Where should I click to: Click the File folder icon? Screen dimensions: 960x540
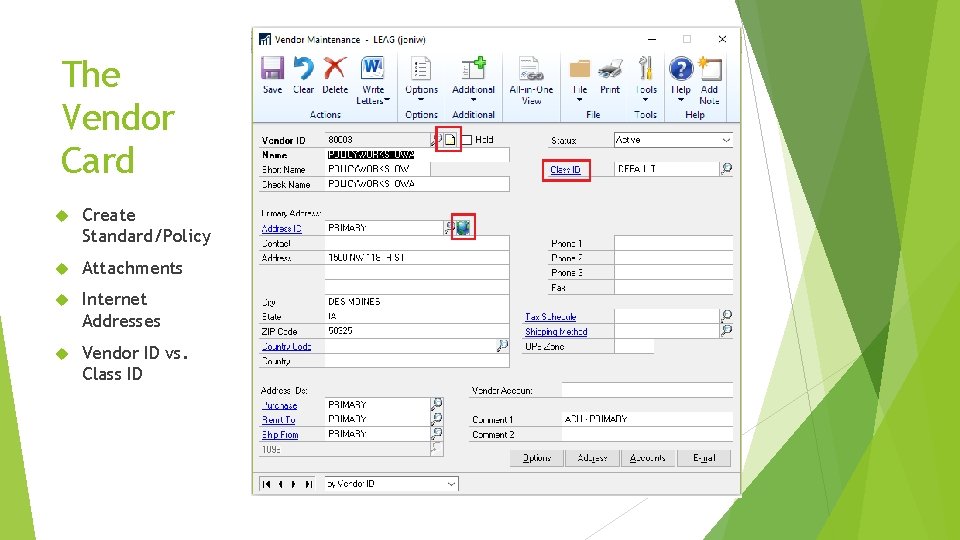[x=579, y=69]
